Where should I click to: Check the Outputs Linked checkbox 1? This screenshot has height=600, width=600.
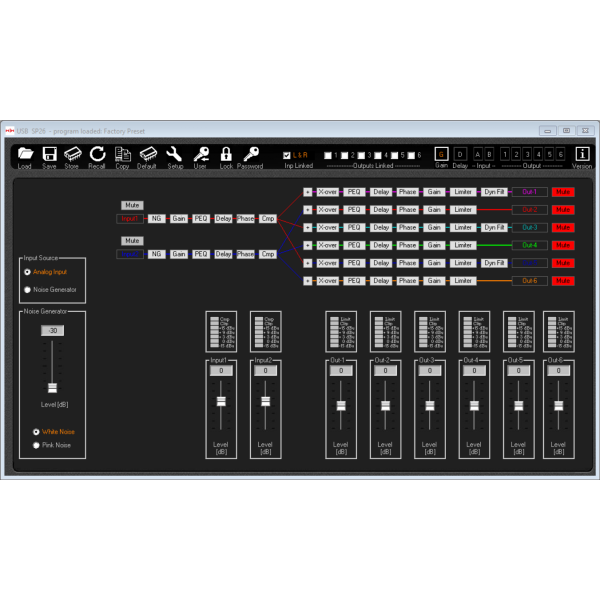tap(328, 155)
